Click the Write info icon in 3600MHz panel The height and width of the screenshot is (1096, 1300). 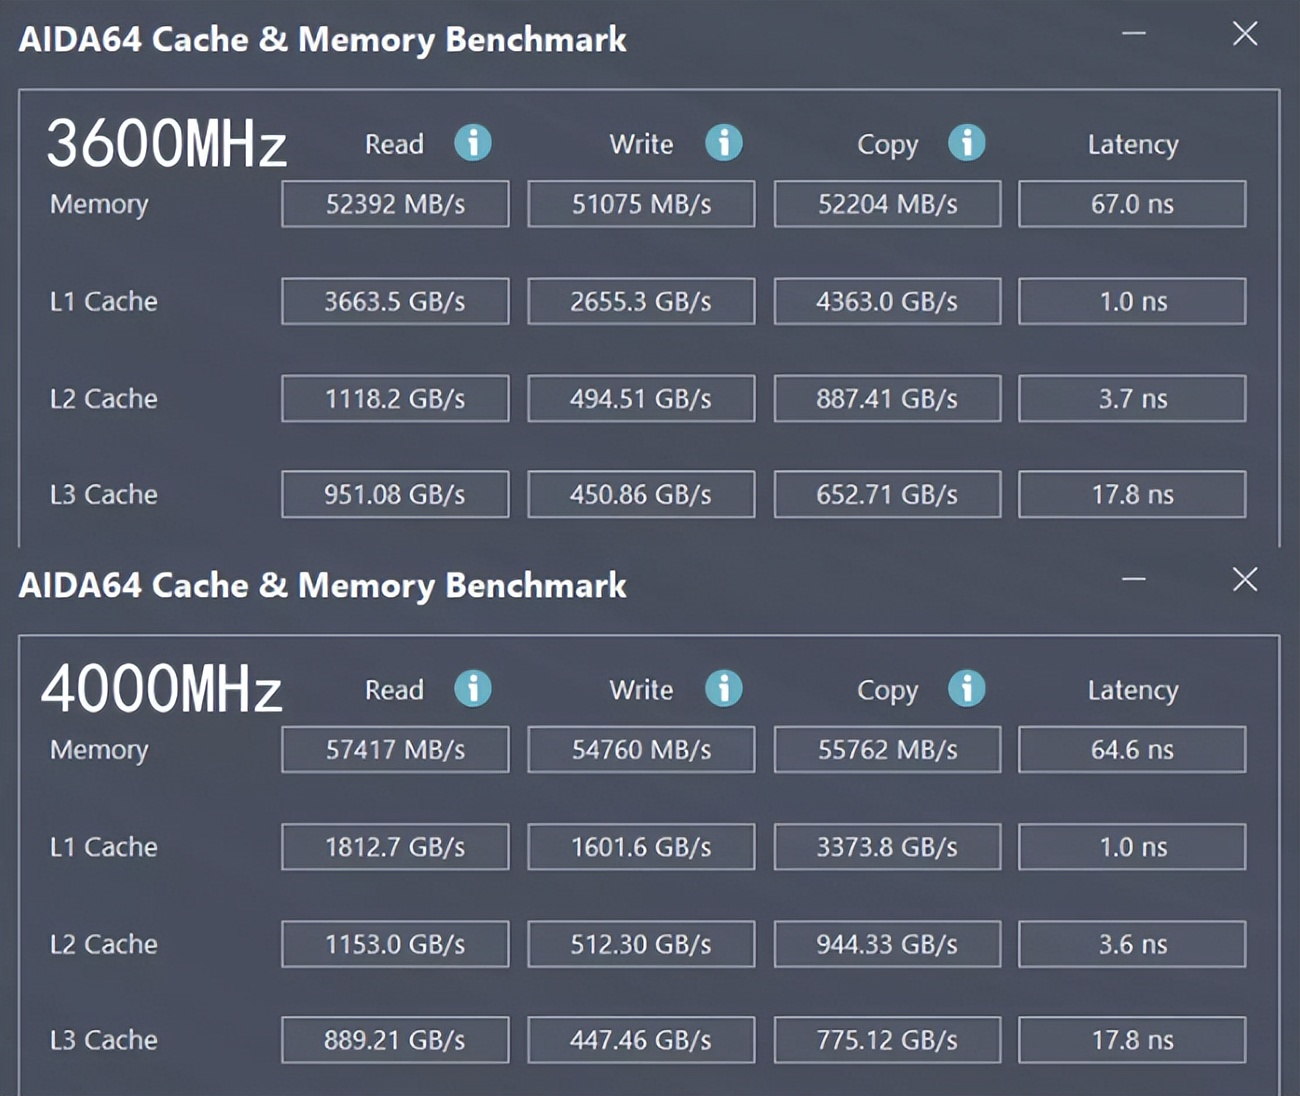(724, 143)
